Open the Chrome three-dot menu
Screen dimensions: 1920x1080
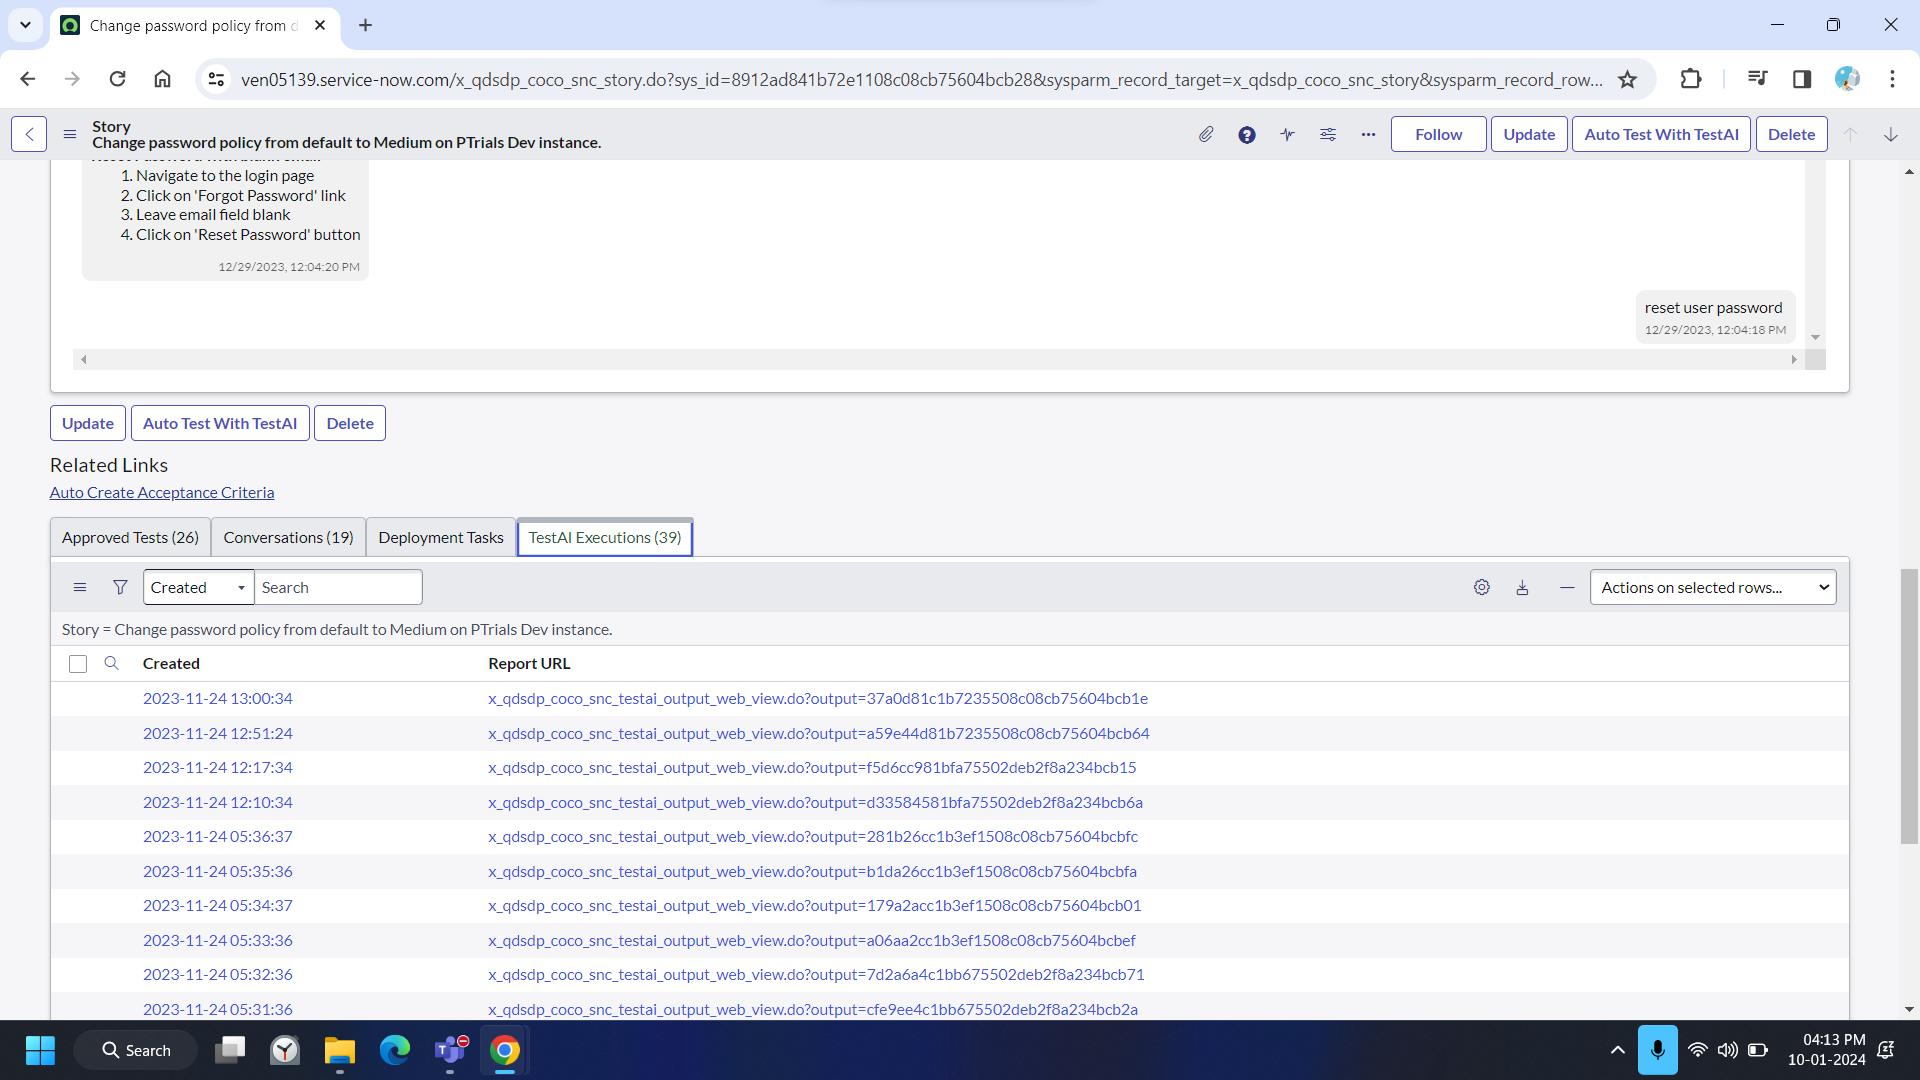(x=1892, y=79)
